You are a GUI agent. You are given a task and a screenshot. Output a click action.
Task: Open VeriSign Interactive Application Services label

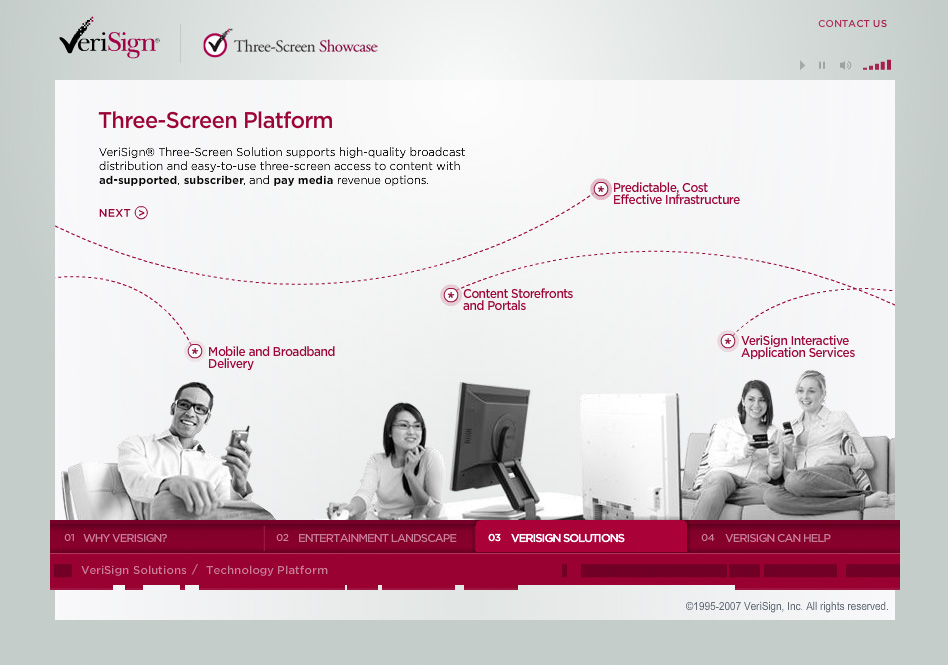tap(798, 346)
